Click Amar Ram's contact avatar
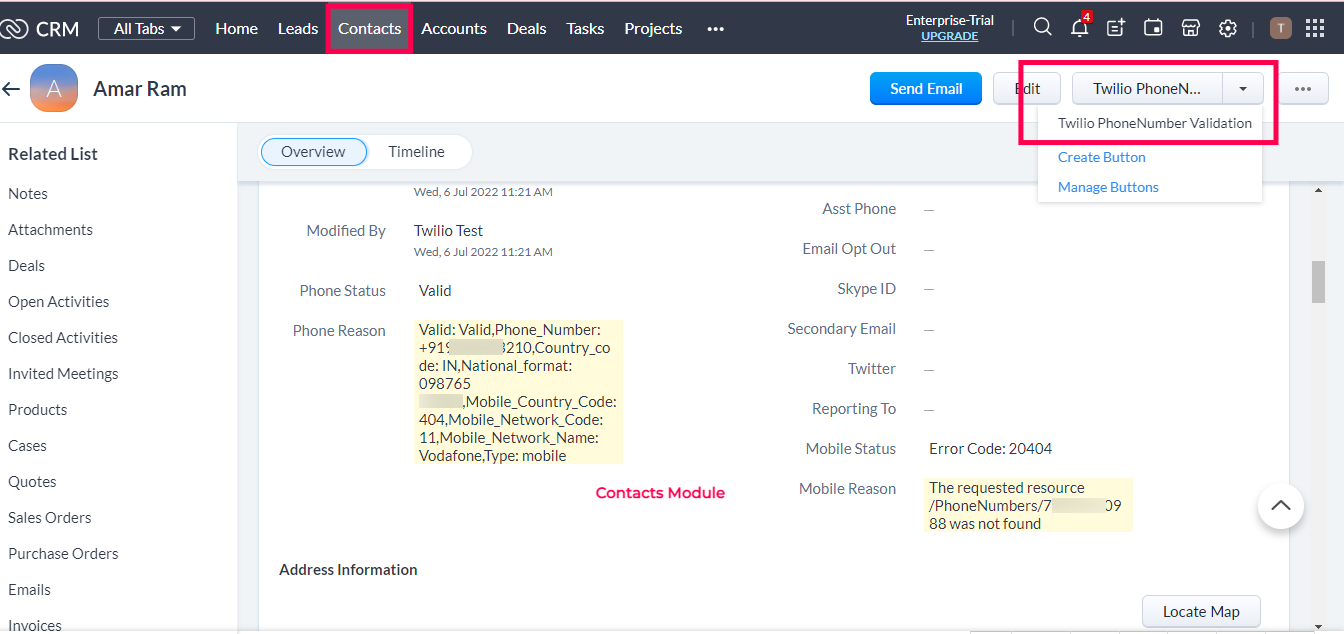The height and width of the screenshot is (634, 1344). point(54,88)
